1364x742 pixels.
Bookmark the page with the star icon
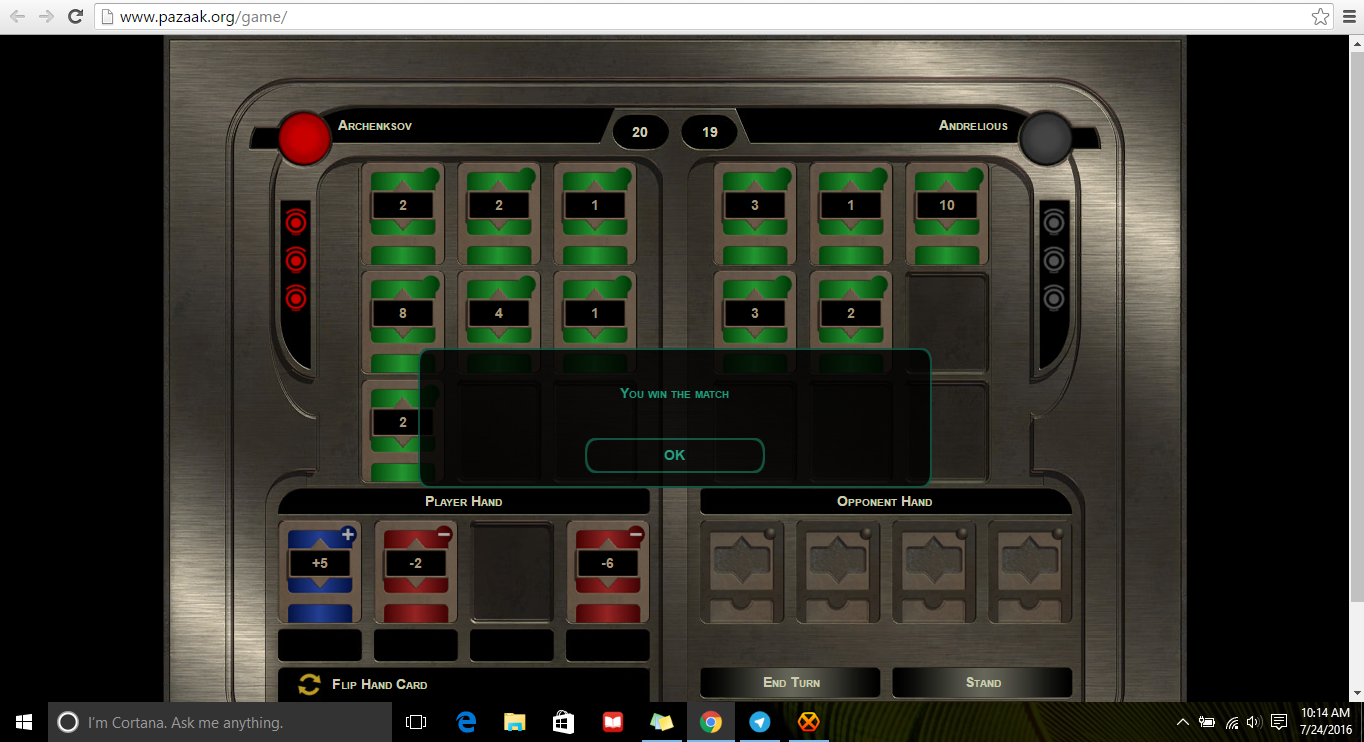(1320, 17)
